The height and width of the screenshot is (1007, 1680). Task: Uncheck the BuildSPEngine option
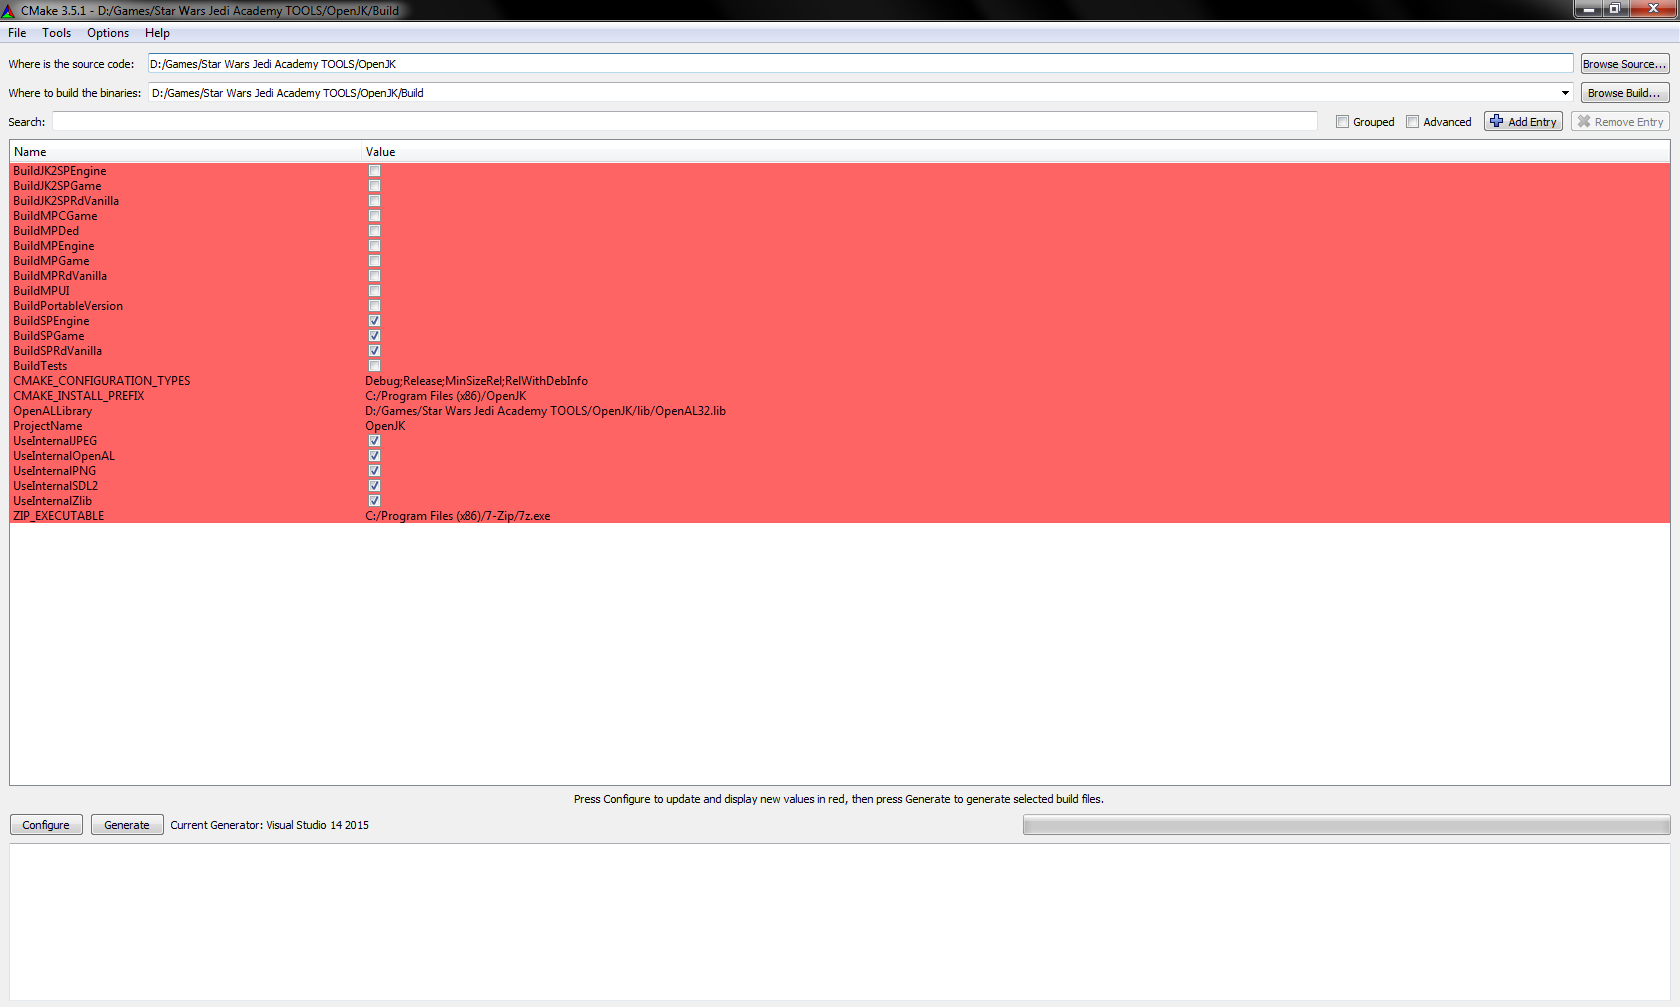coord(374,321)
